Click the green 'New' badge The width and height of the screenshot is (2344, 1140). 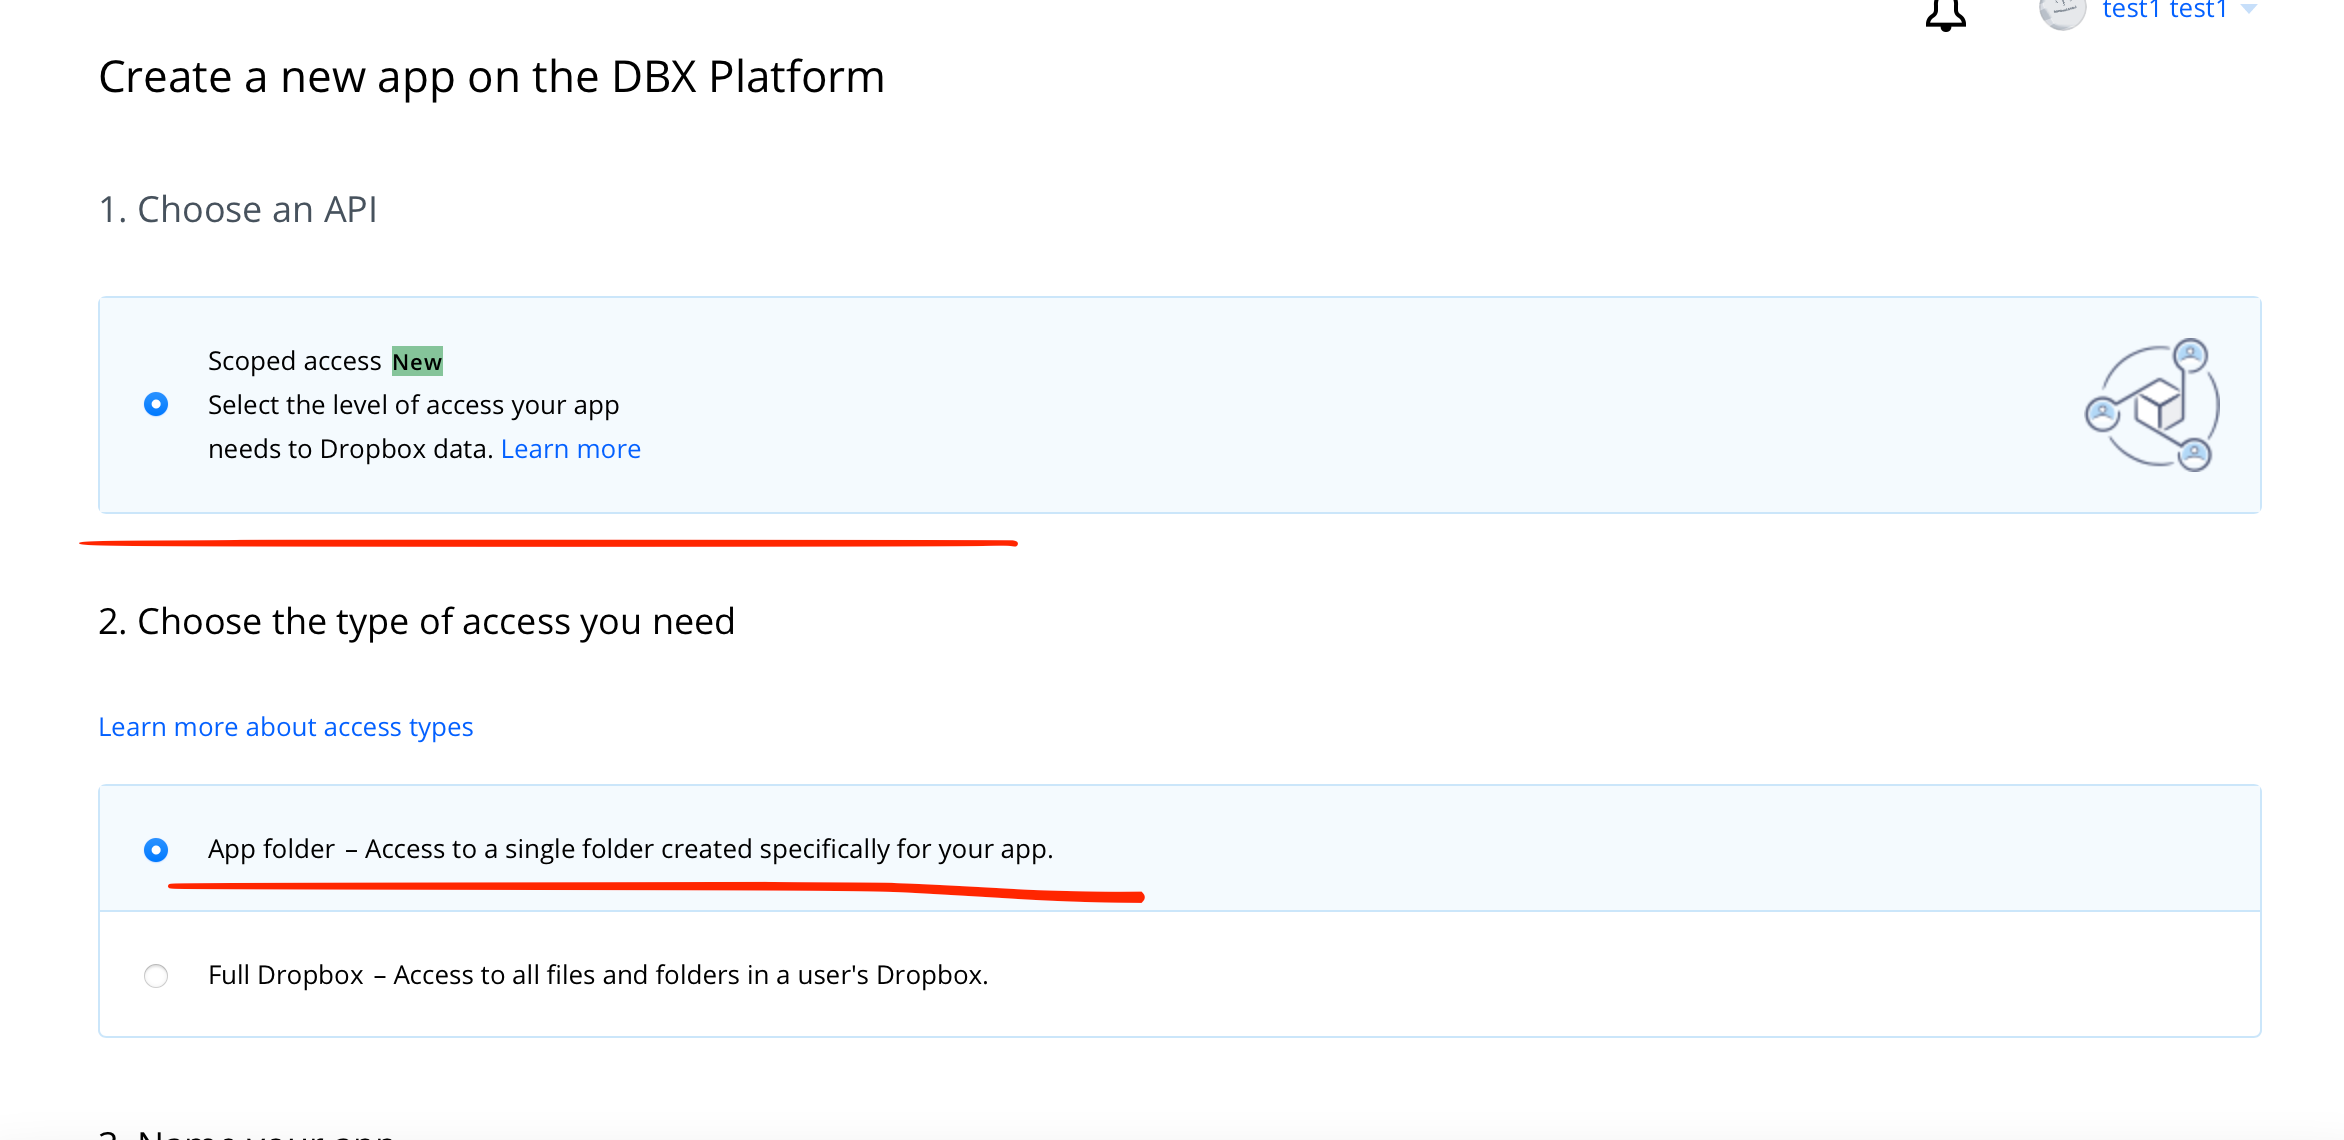(417, 361)
